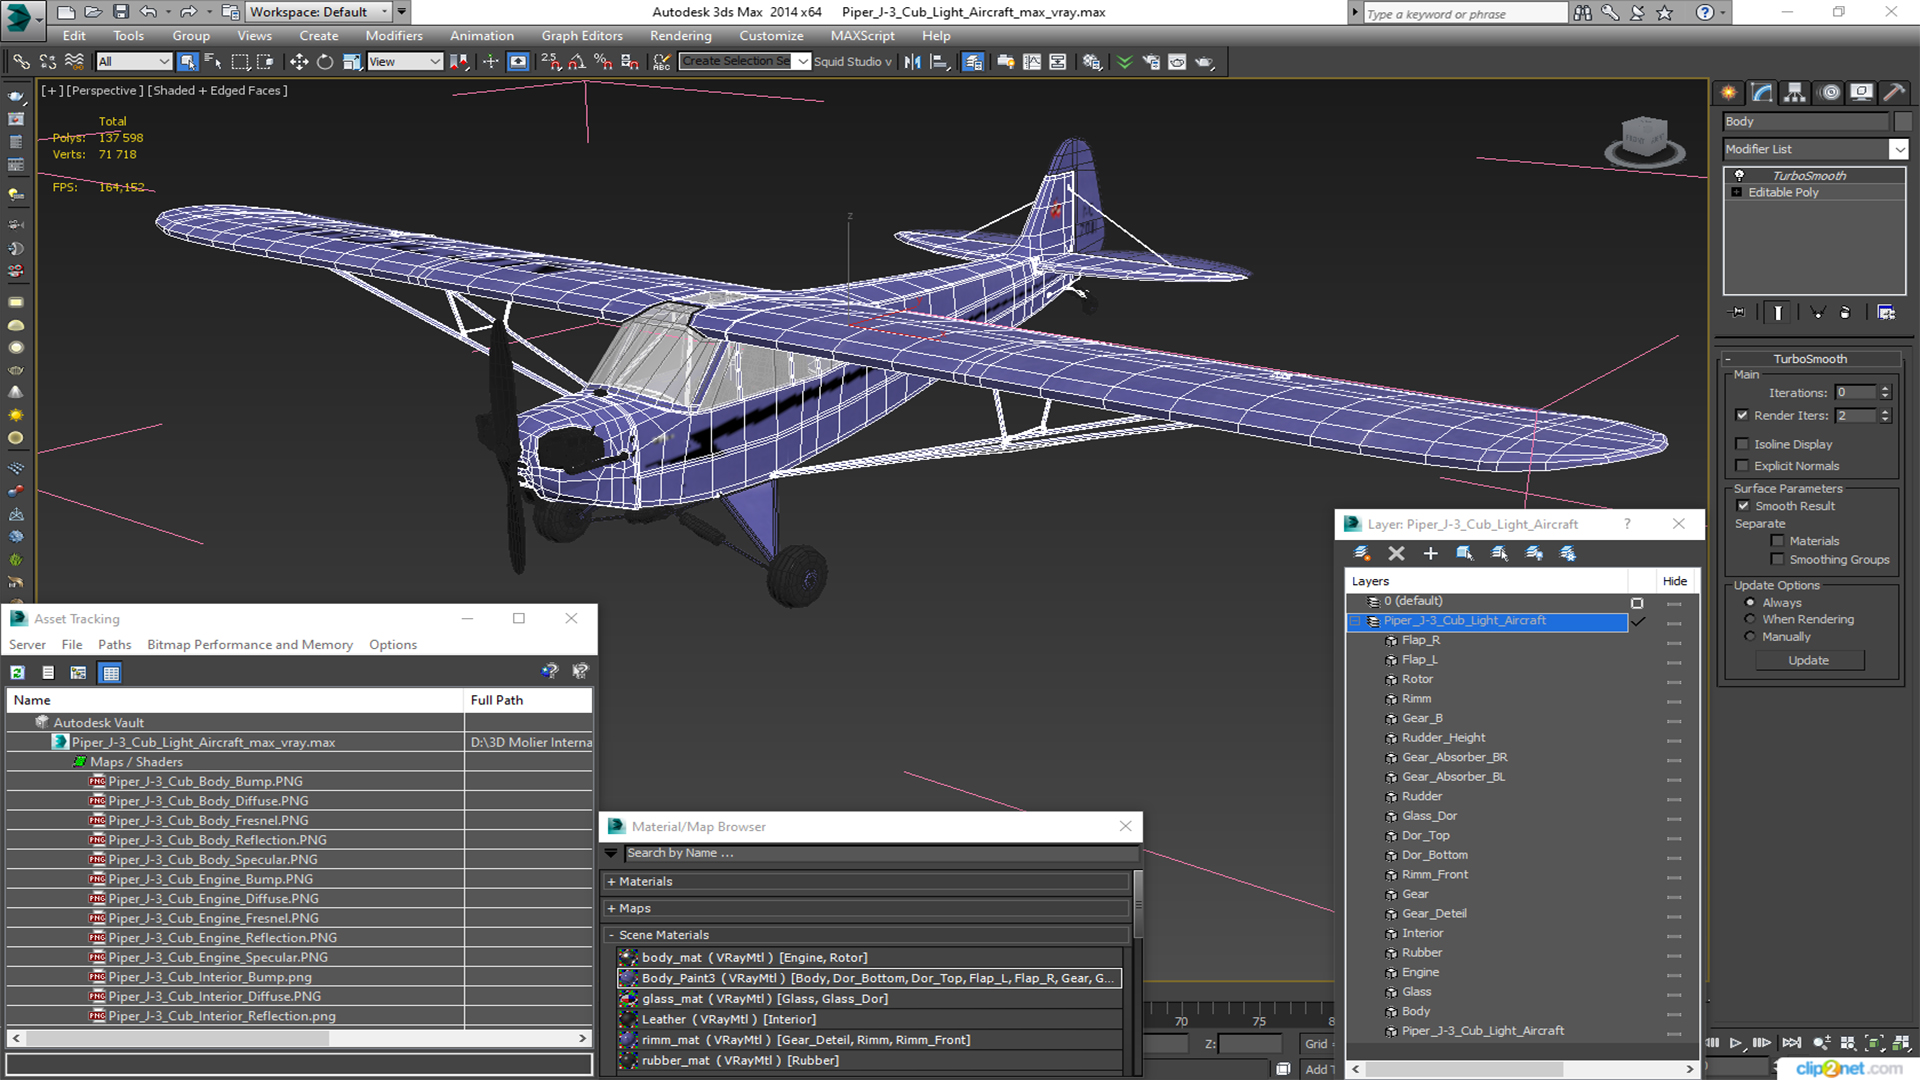Click Pin Stack icon below modifier stack

coord(1738,313)
